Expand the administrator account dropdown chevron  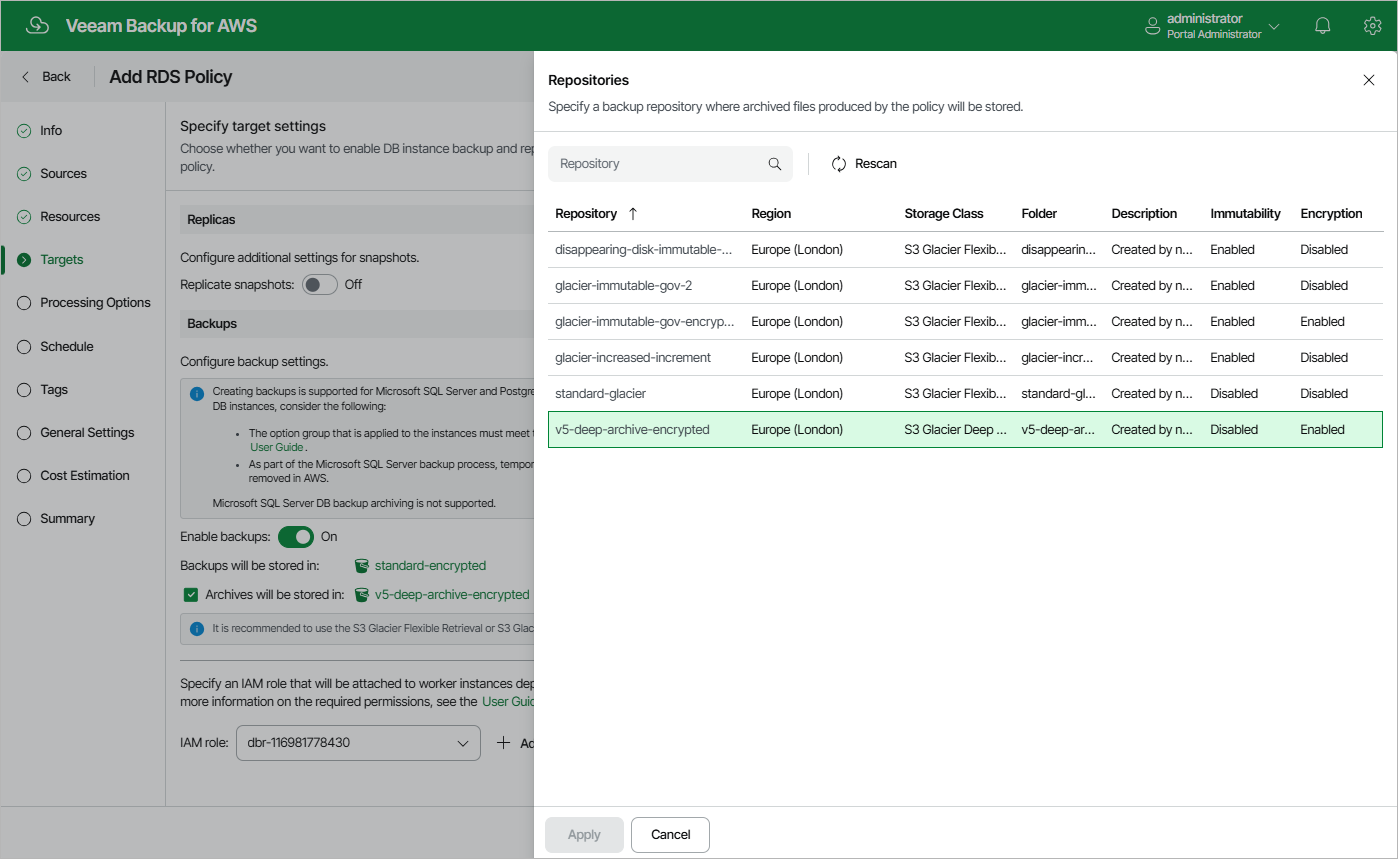pos(1274,27)
